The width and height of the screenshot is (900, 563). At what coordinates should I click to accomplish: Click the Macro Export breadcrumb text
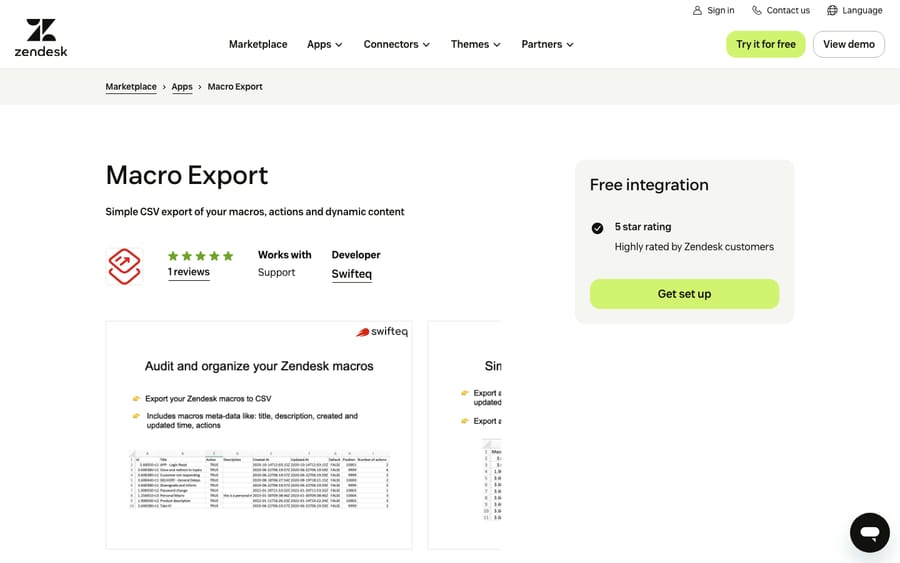tap(235, 87)
